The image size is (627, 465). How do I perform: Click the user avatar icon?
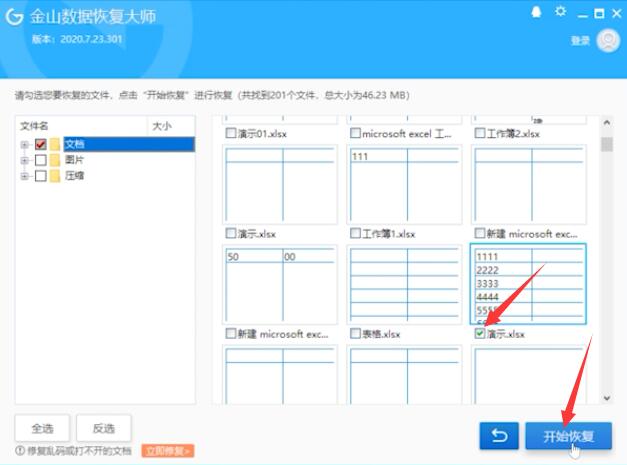point(608,41)
